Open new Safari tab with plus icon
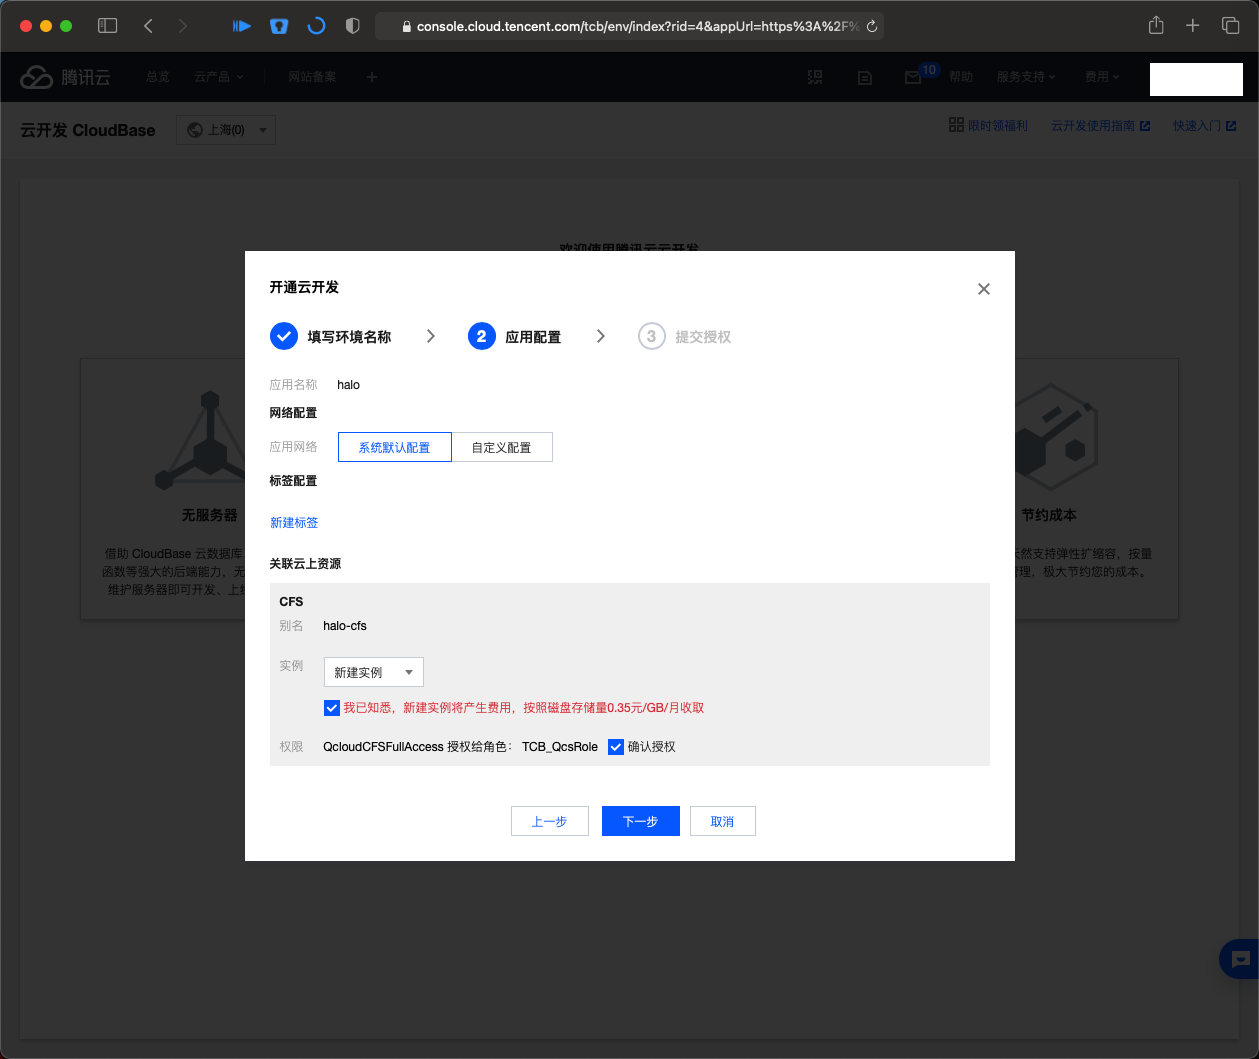Viewport: 1259px width, 1059px height. [1192, 26]
